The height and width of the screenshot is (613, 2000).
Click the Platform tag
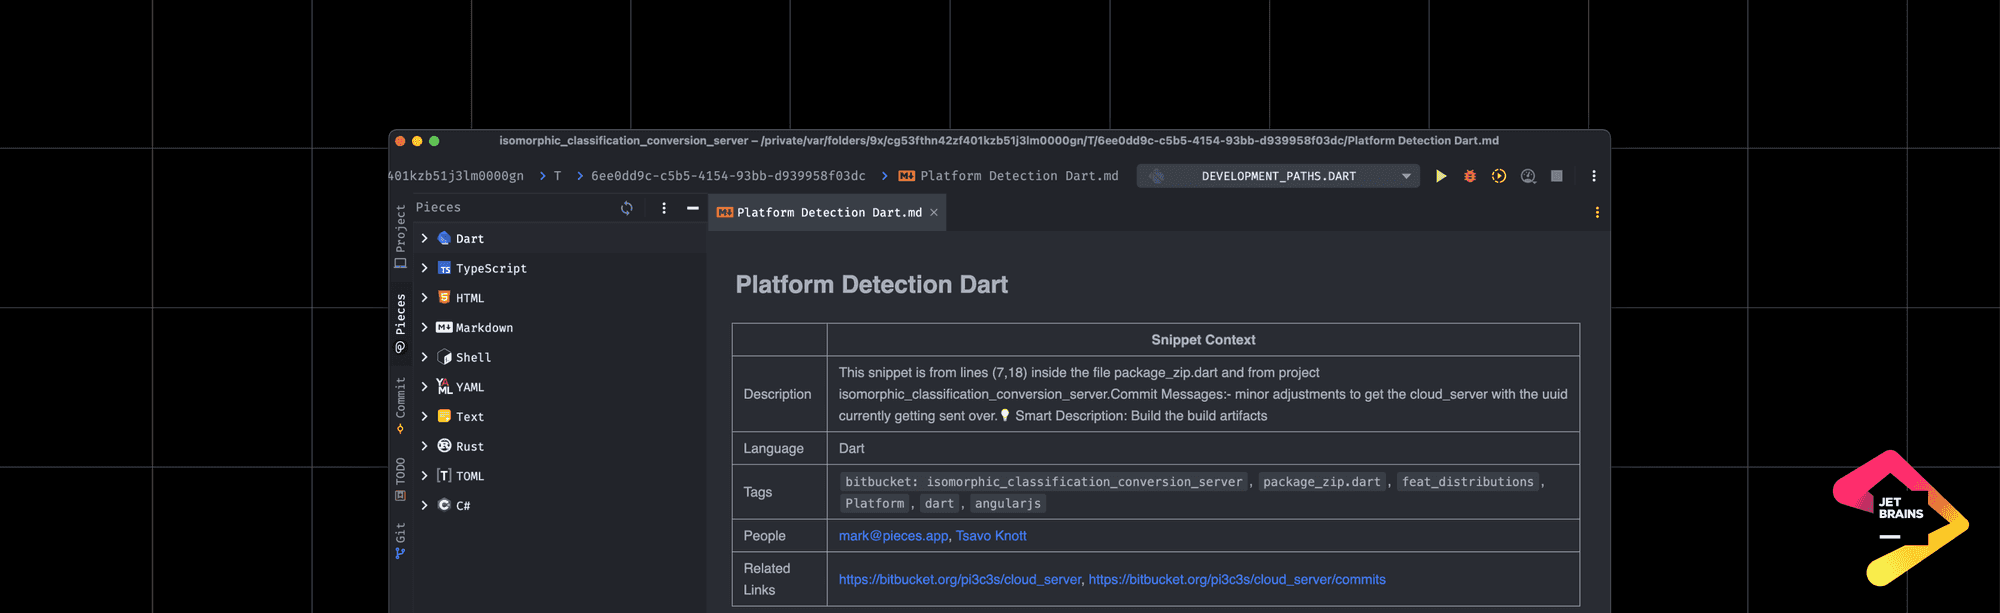874,504
